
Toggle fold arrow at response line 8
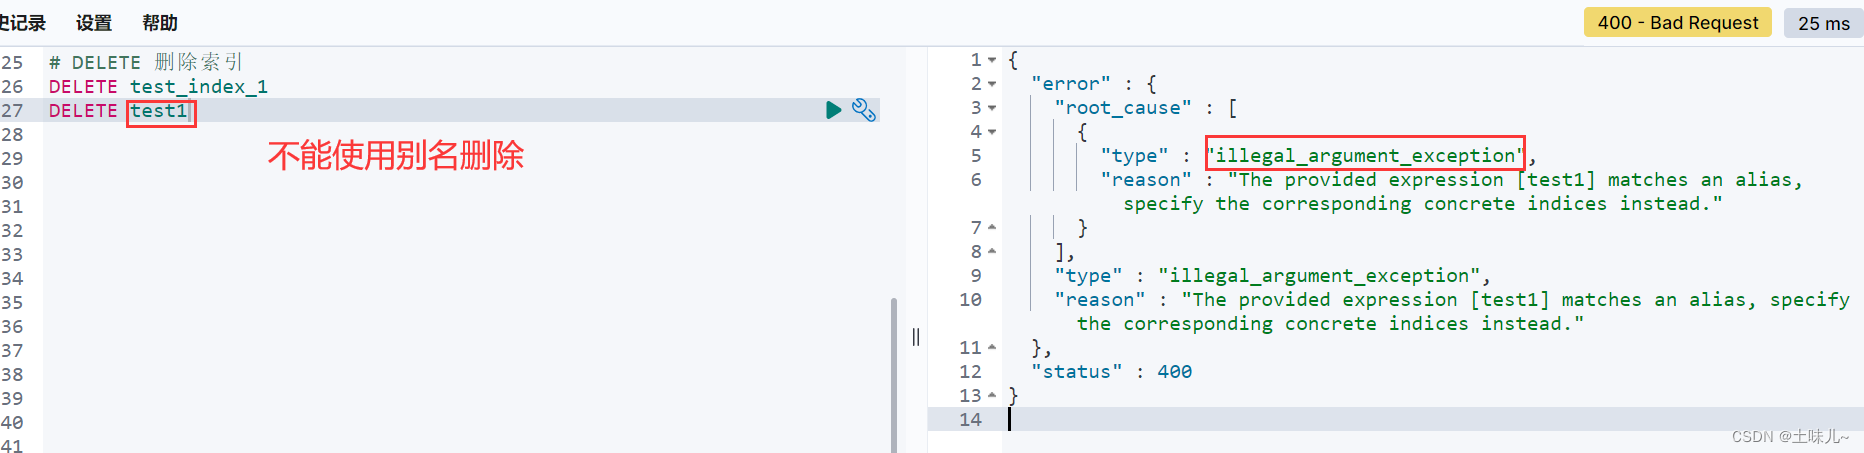pyautogui.click(x=992, y=252)
